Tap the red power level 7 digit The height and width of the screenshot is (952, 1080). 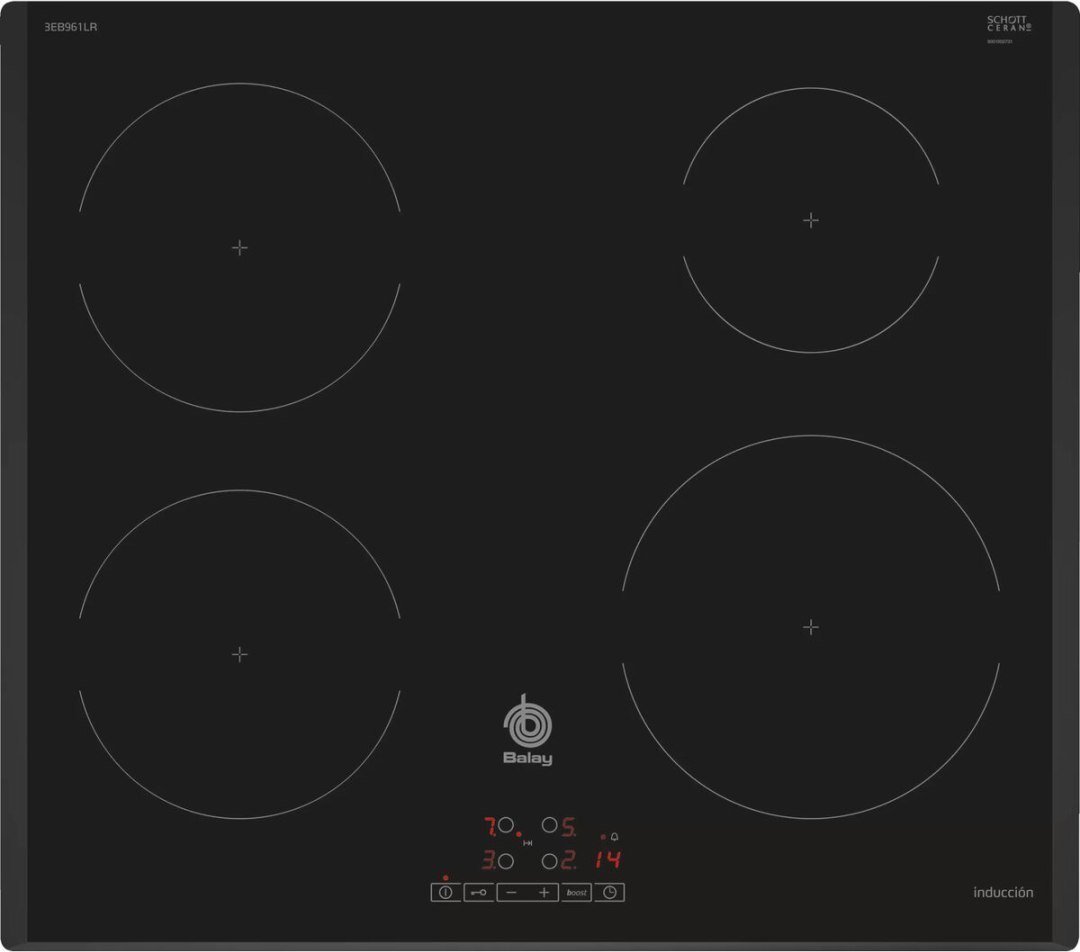490,826
